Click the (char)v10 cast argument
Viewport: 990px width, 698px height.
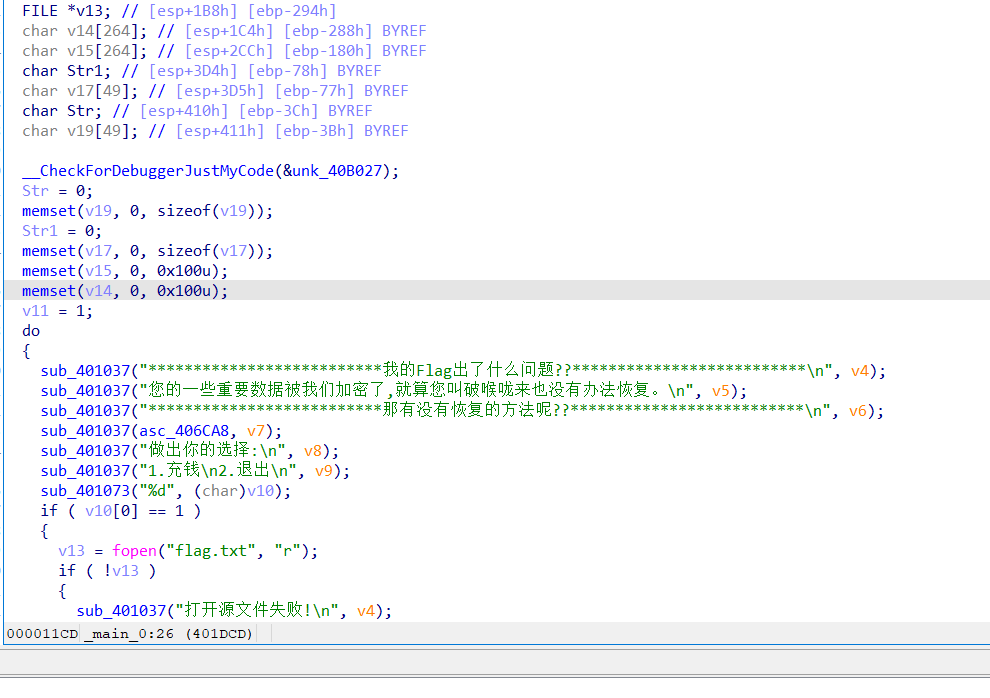click(x=234, y=491)
